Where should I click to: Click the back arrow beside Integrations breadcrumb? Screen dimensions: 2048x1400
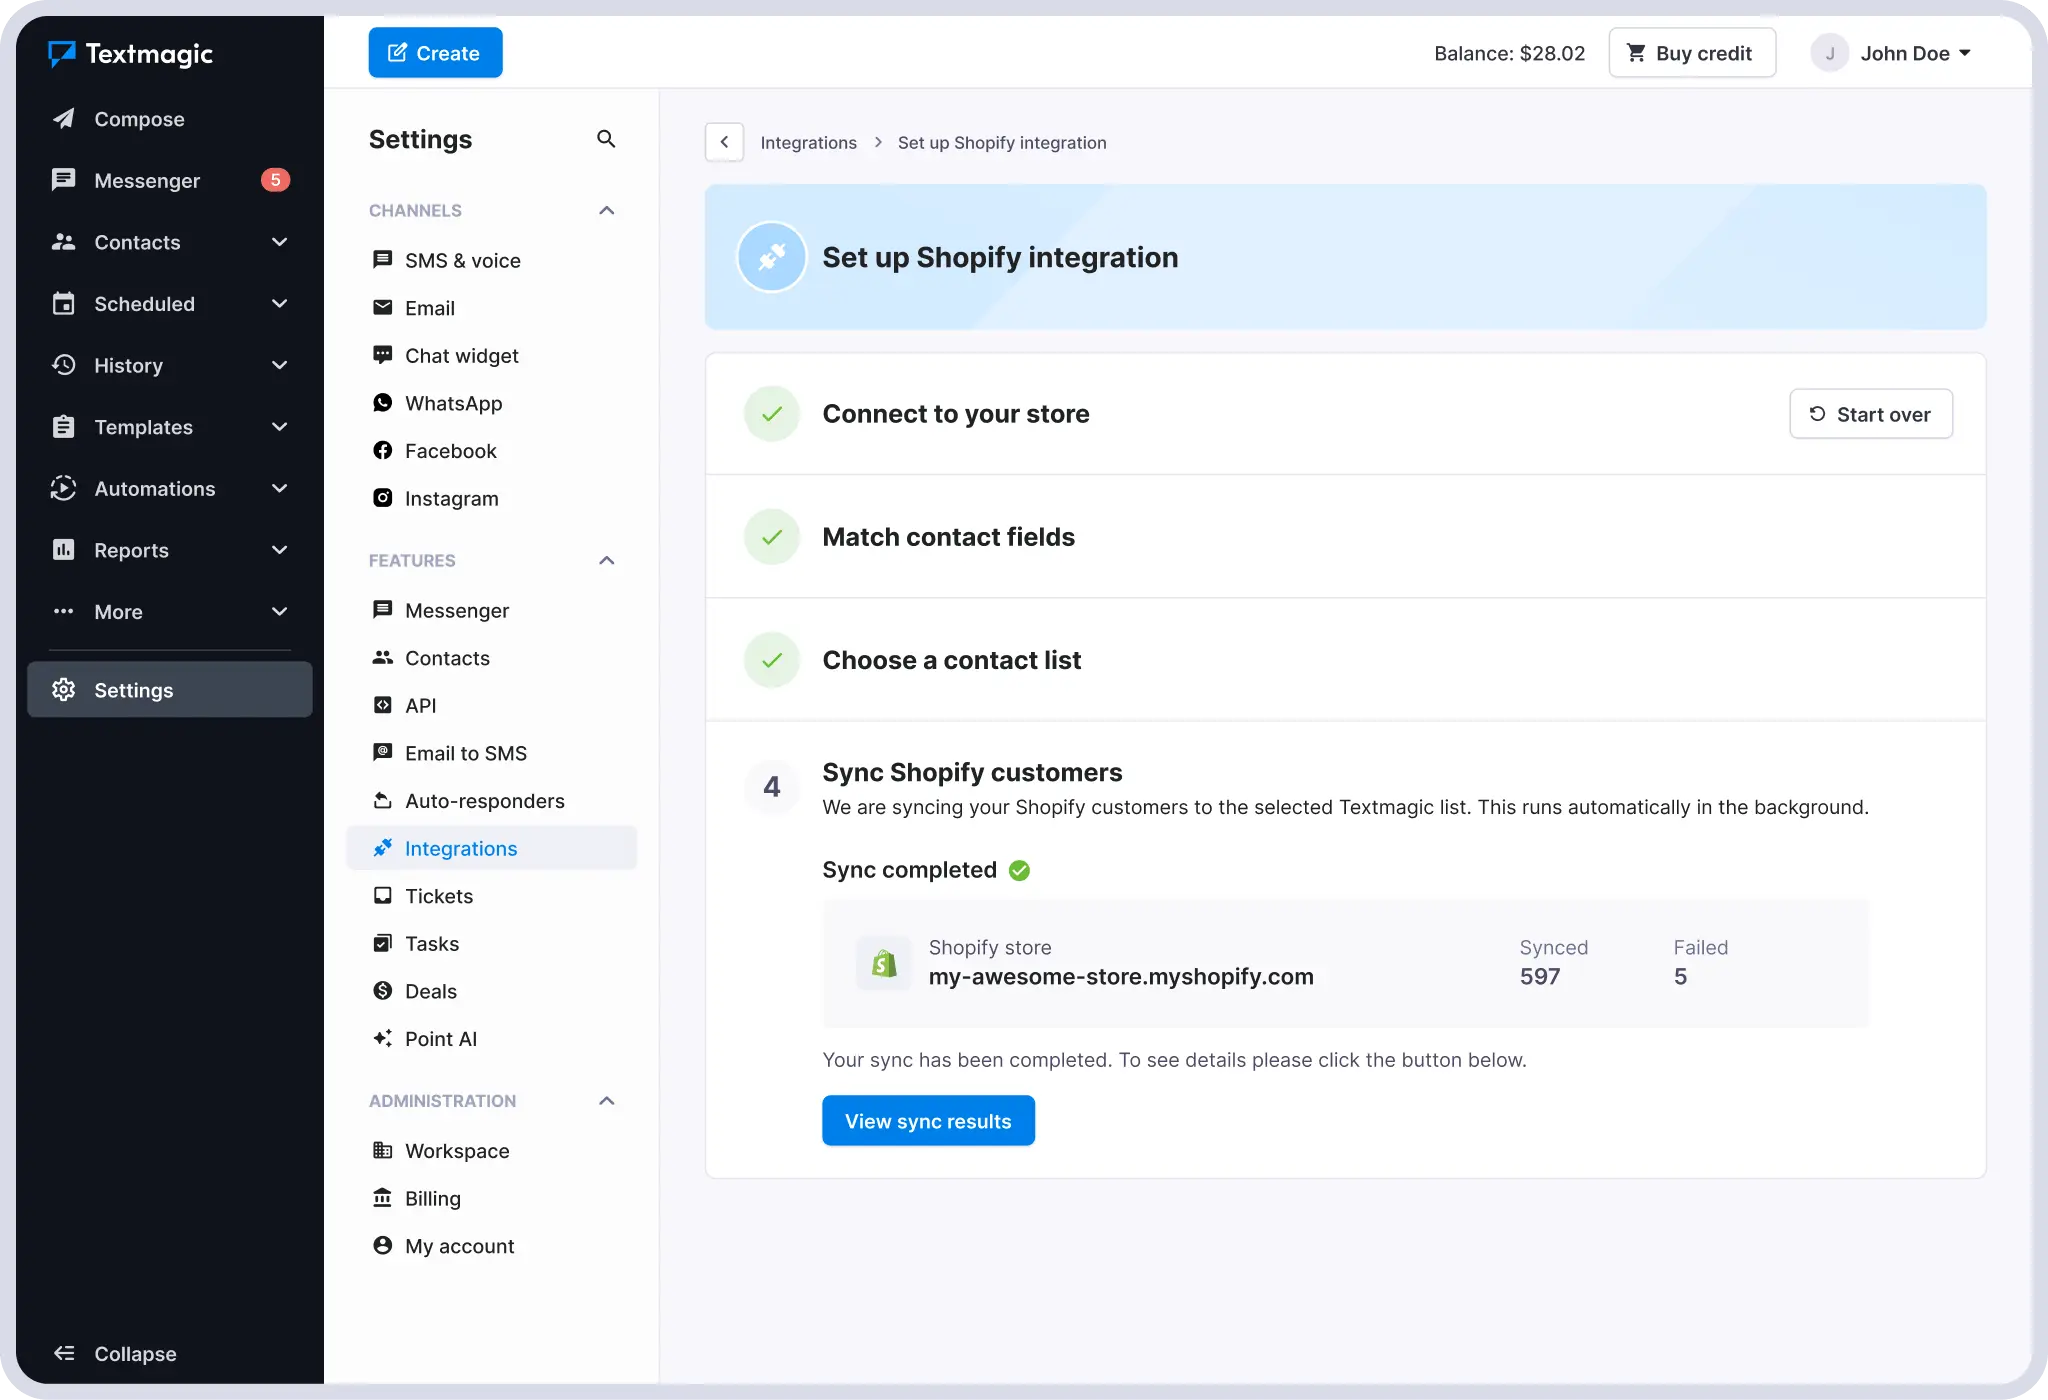click(x=724, y=142)
